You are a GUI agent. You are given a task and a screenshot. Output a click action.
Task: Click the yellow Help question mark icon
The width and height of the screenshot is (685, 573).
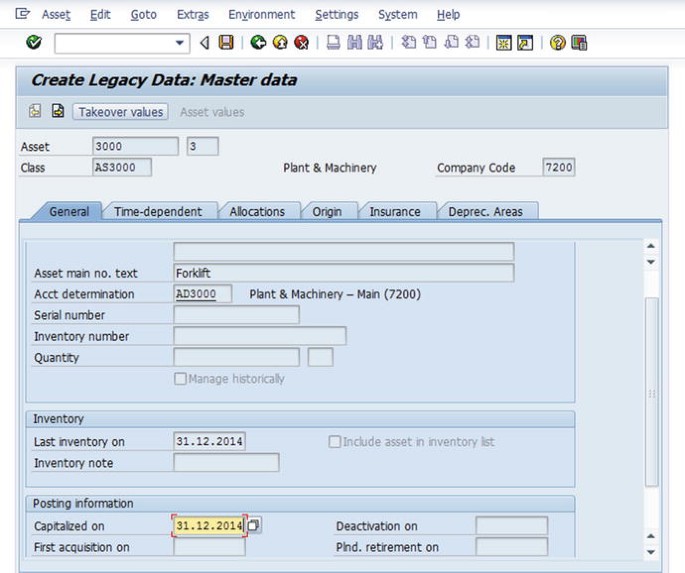pyautogui.click(x=557, y=43)
